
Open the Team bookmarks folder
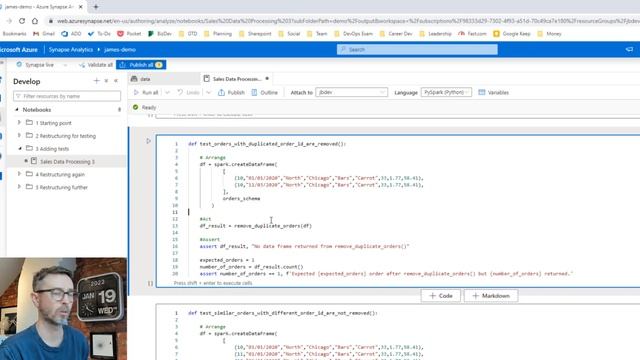pos(317,34)
